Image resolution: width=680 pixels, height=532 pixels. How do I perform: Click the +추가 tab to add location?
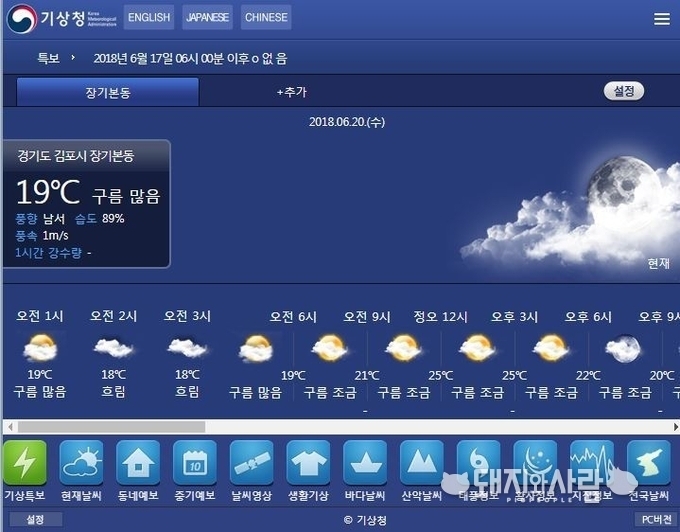coord(292,92)
